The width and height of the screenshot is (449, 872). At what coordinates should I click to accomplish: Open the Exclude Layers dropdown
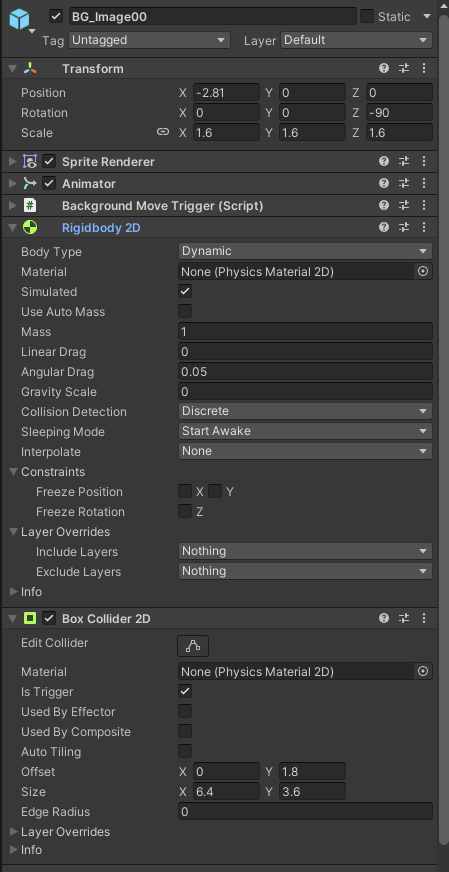(305, 571)
